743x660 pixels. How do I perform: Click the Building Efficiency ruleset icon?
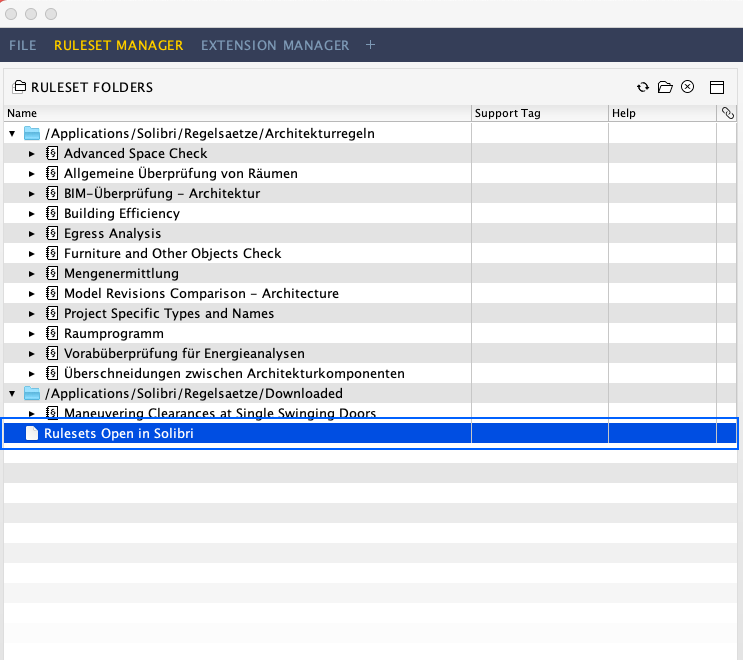[52, 213]
